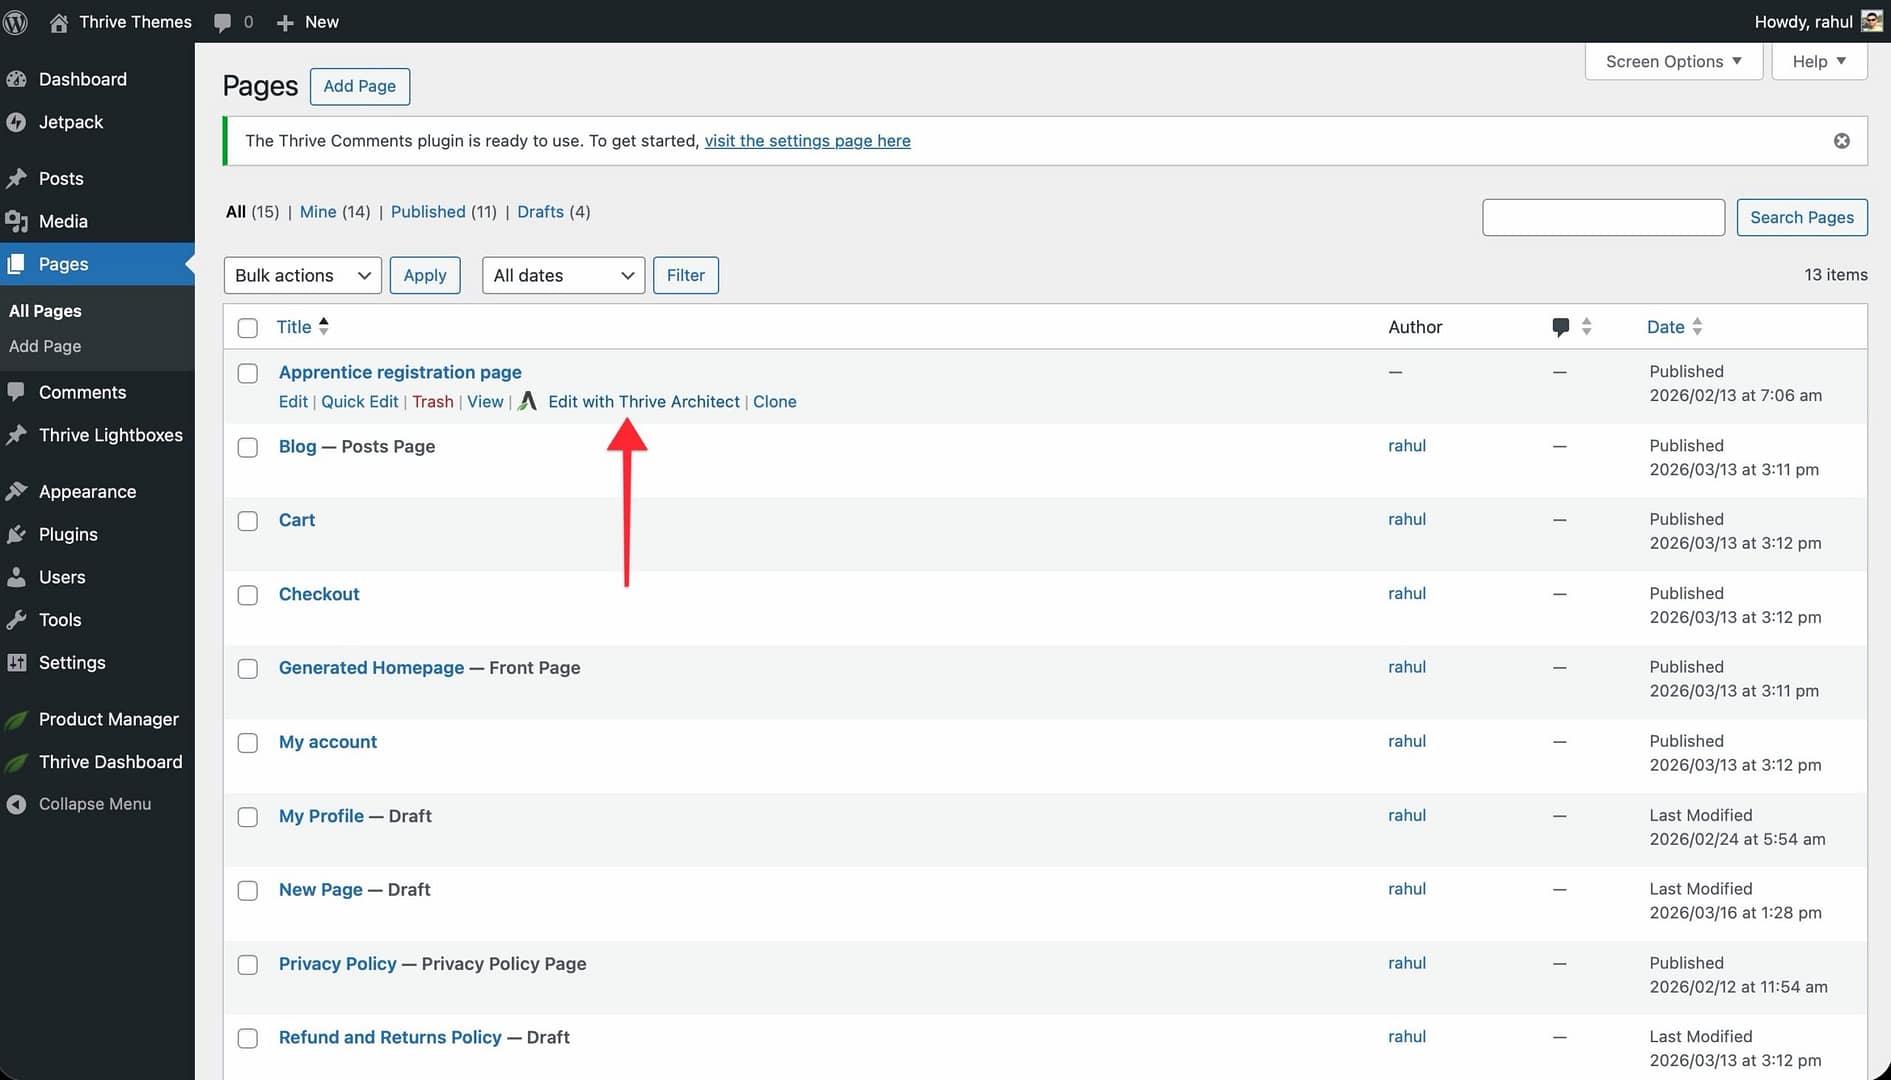Tick the select-all checkbox in header
1891x1080 pixels.
248,328
